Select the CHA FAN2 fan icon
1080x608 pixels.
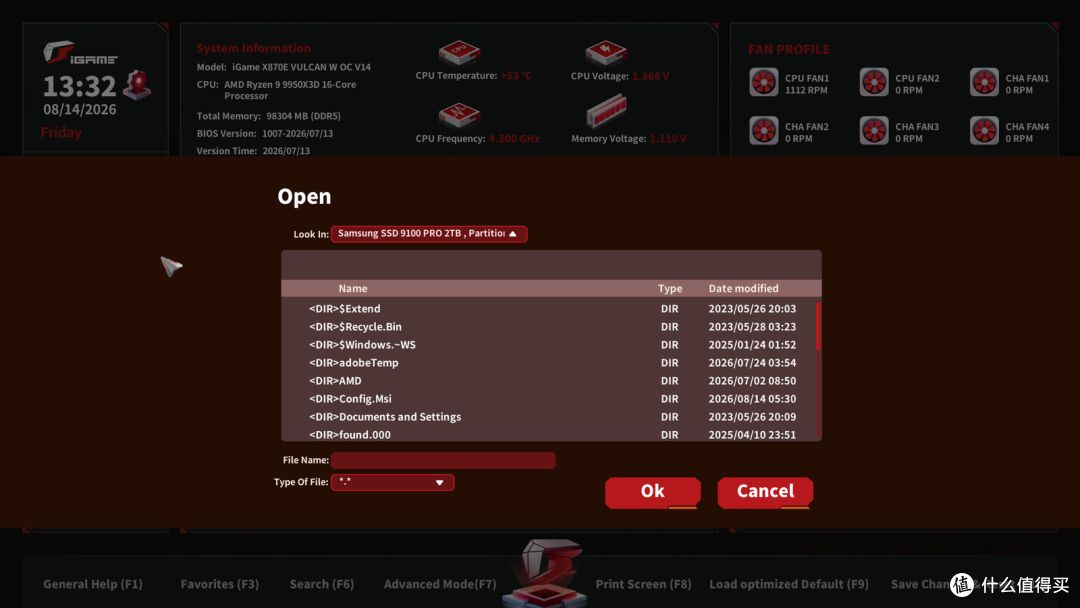click(764, 131)
